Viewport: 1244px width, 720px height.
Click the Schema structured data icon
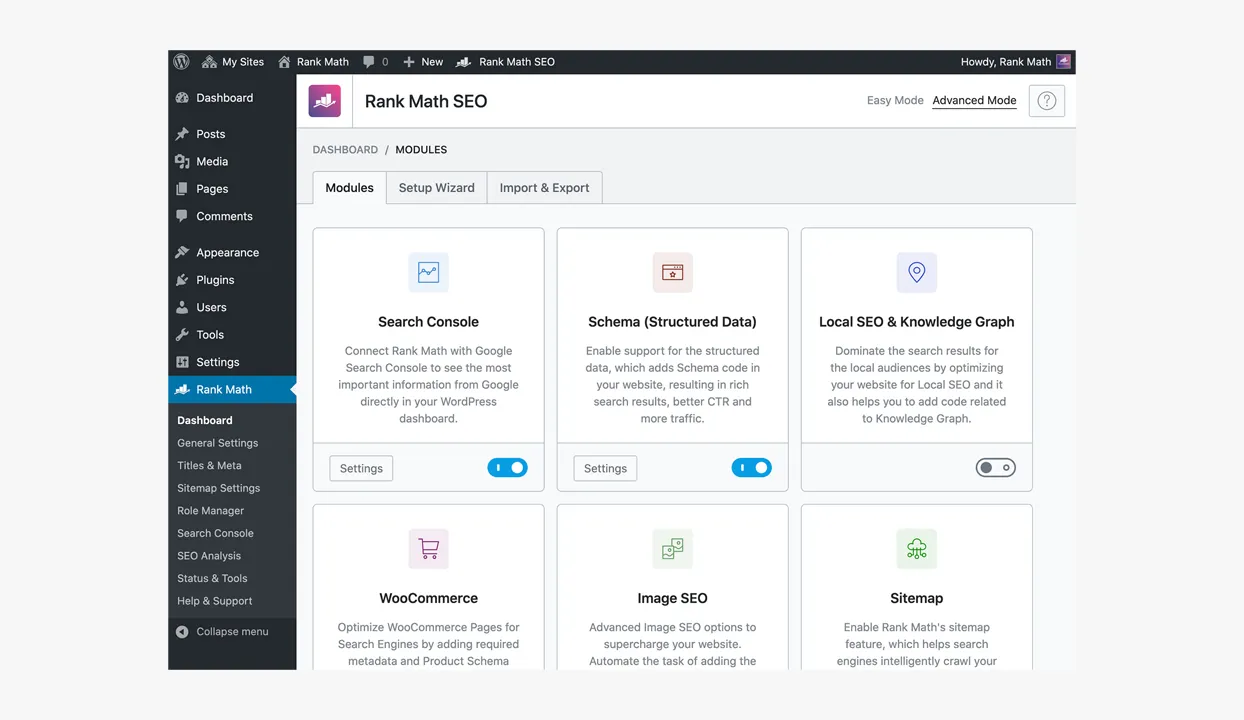[673, 272]
